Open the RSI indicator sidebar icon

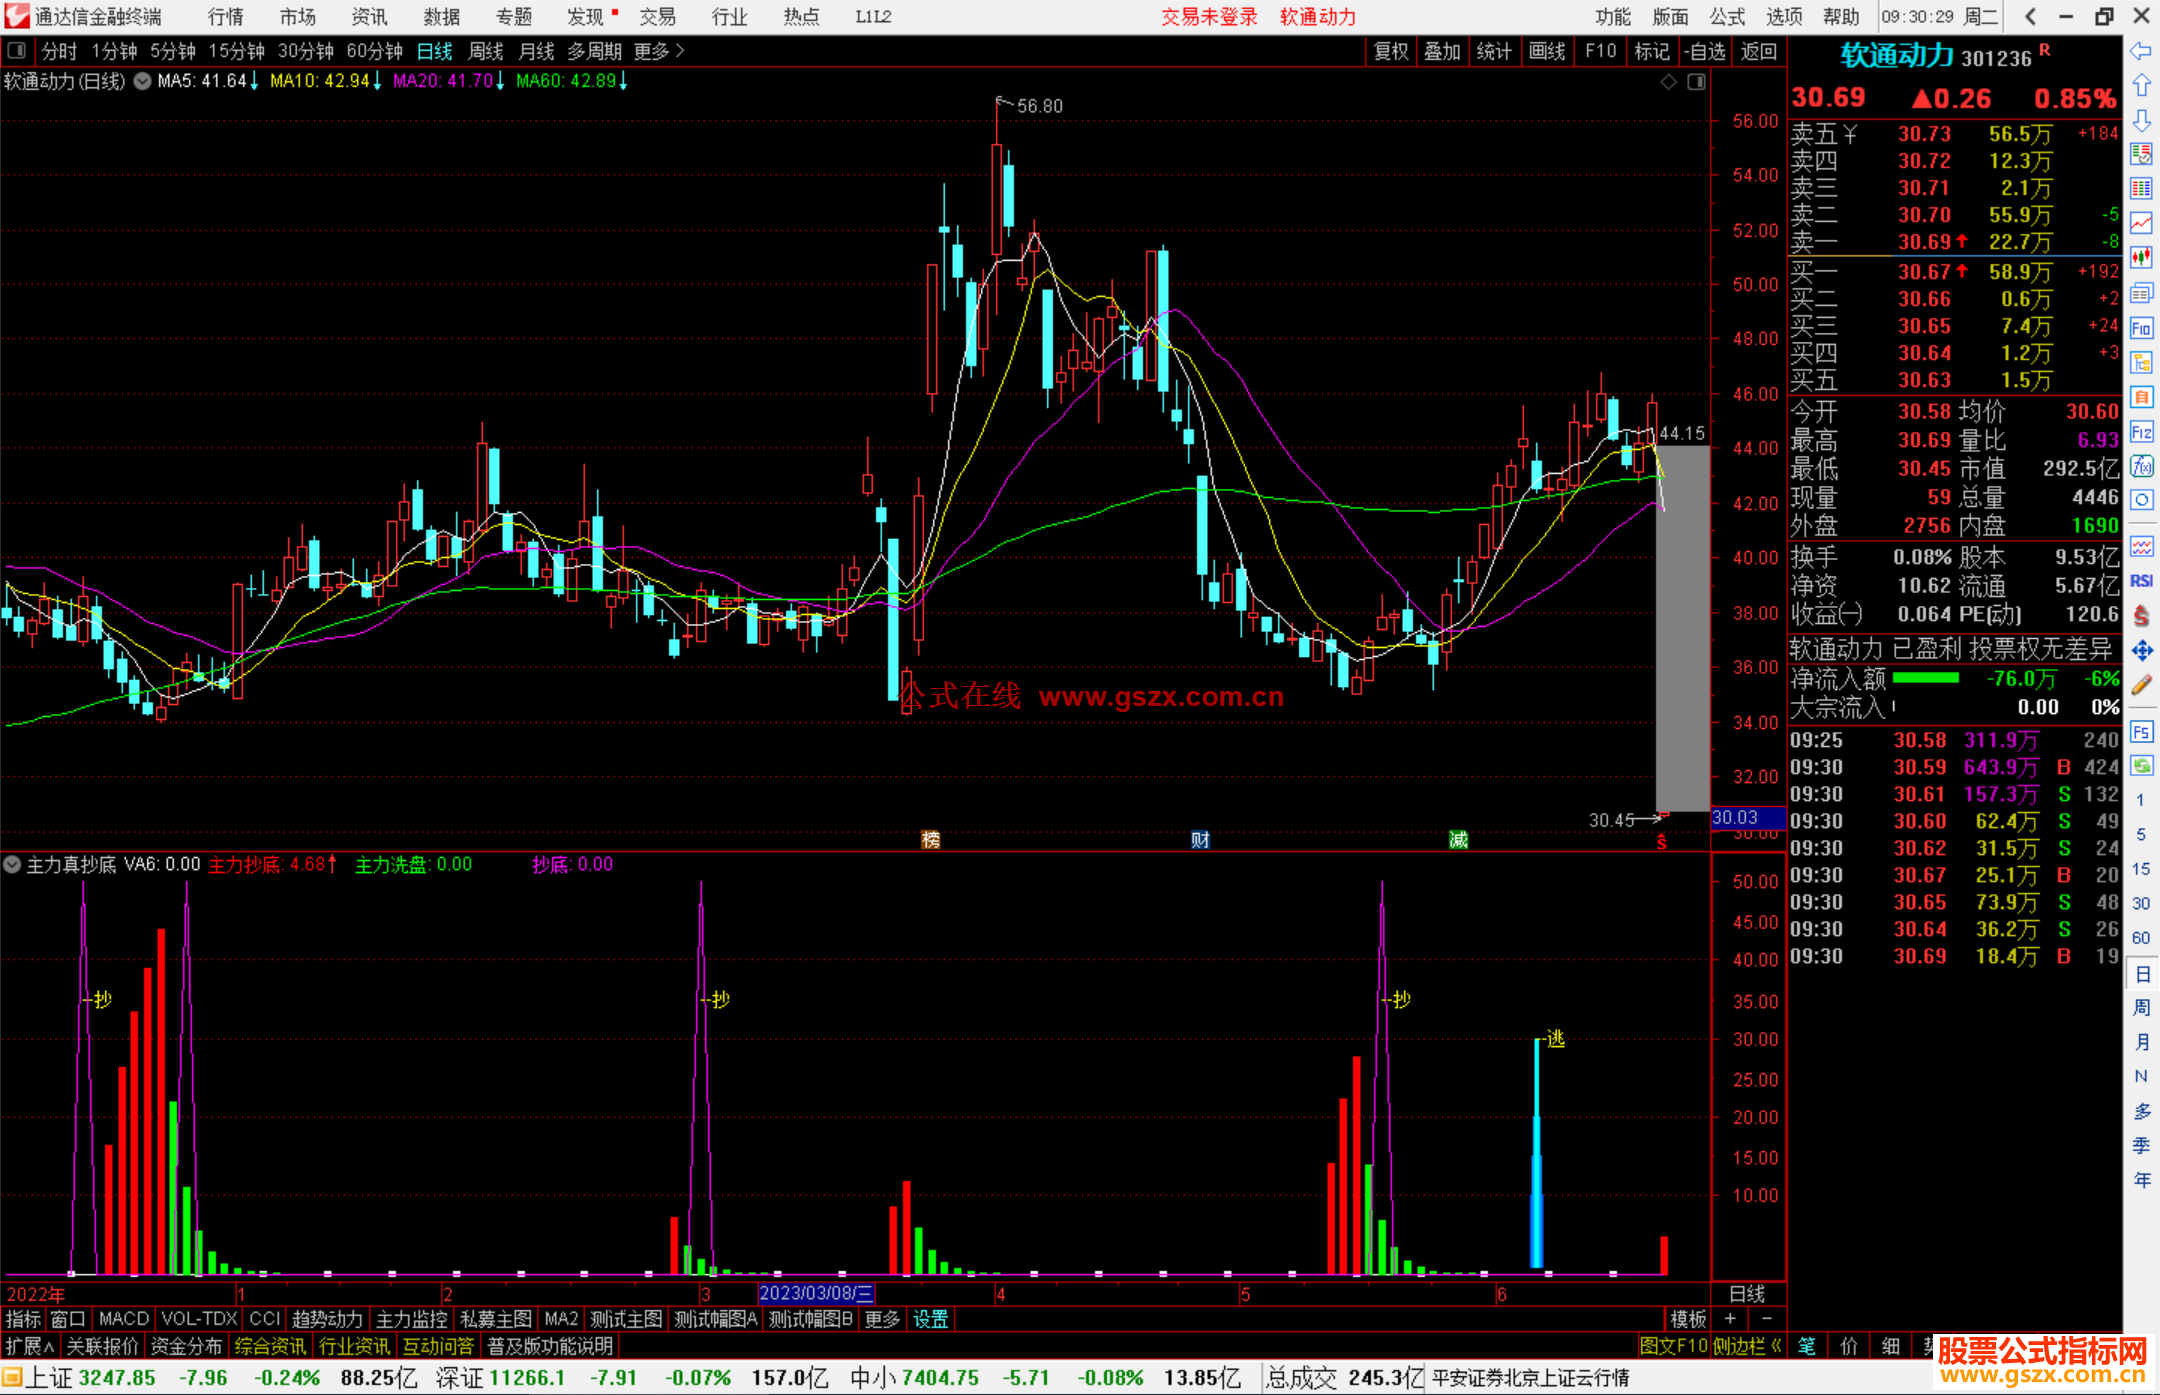pos(2141,581)
